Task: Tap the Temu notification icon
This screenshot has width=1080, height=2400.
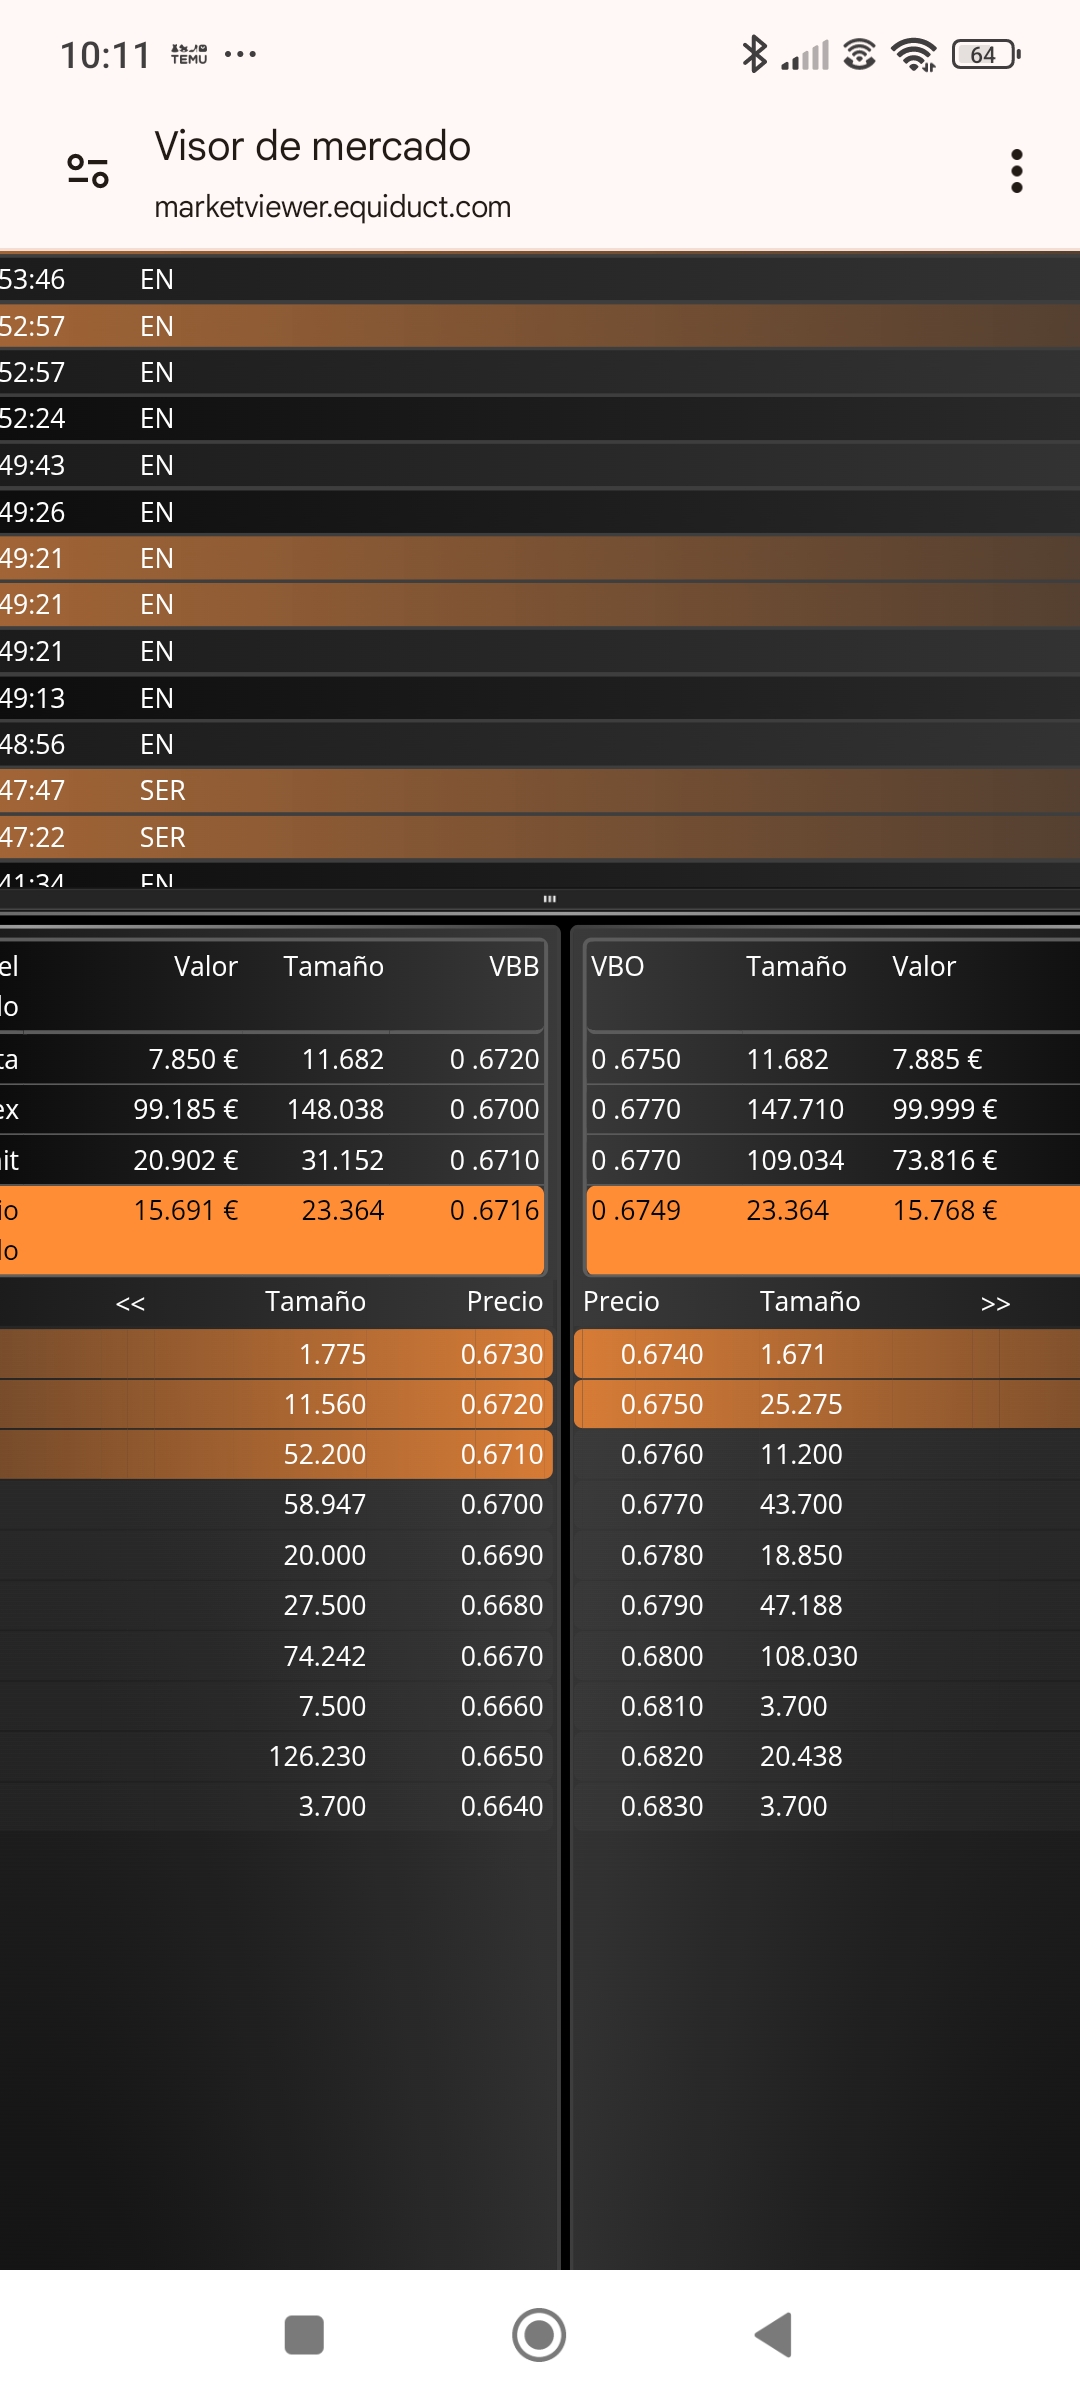Action: pos(189,54)
